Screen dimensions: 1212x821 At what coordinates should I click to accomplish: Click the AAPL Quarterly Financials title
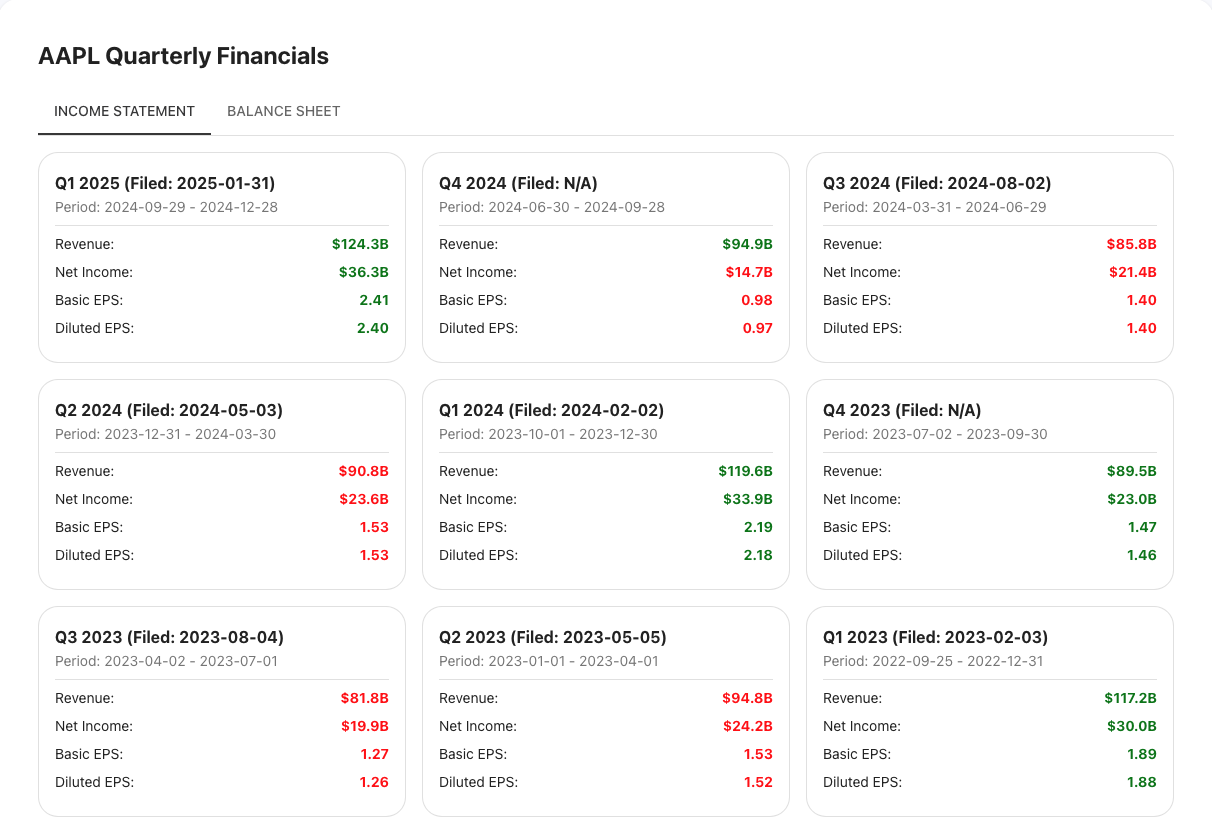click(x=183, y=56)
